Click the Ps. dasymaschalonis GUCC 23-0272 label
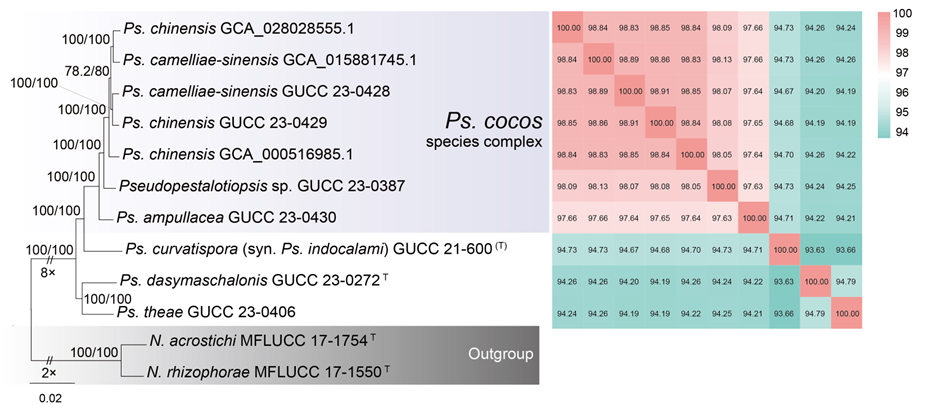This screenshot has width=929, height=411. click(x=258, y=279)
